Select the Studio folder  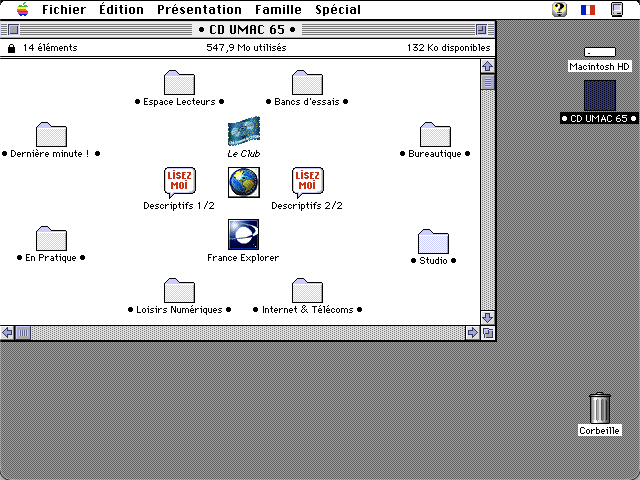coord(433,242)
